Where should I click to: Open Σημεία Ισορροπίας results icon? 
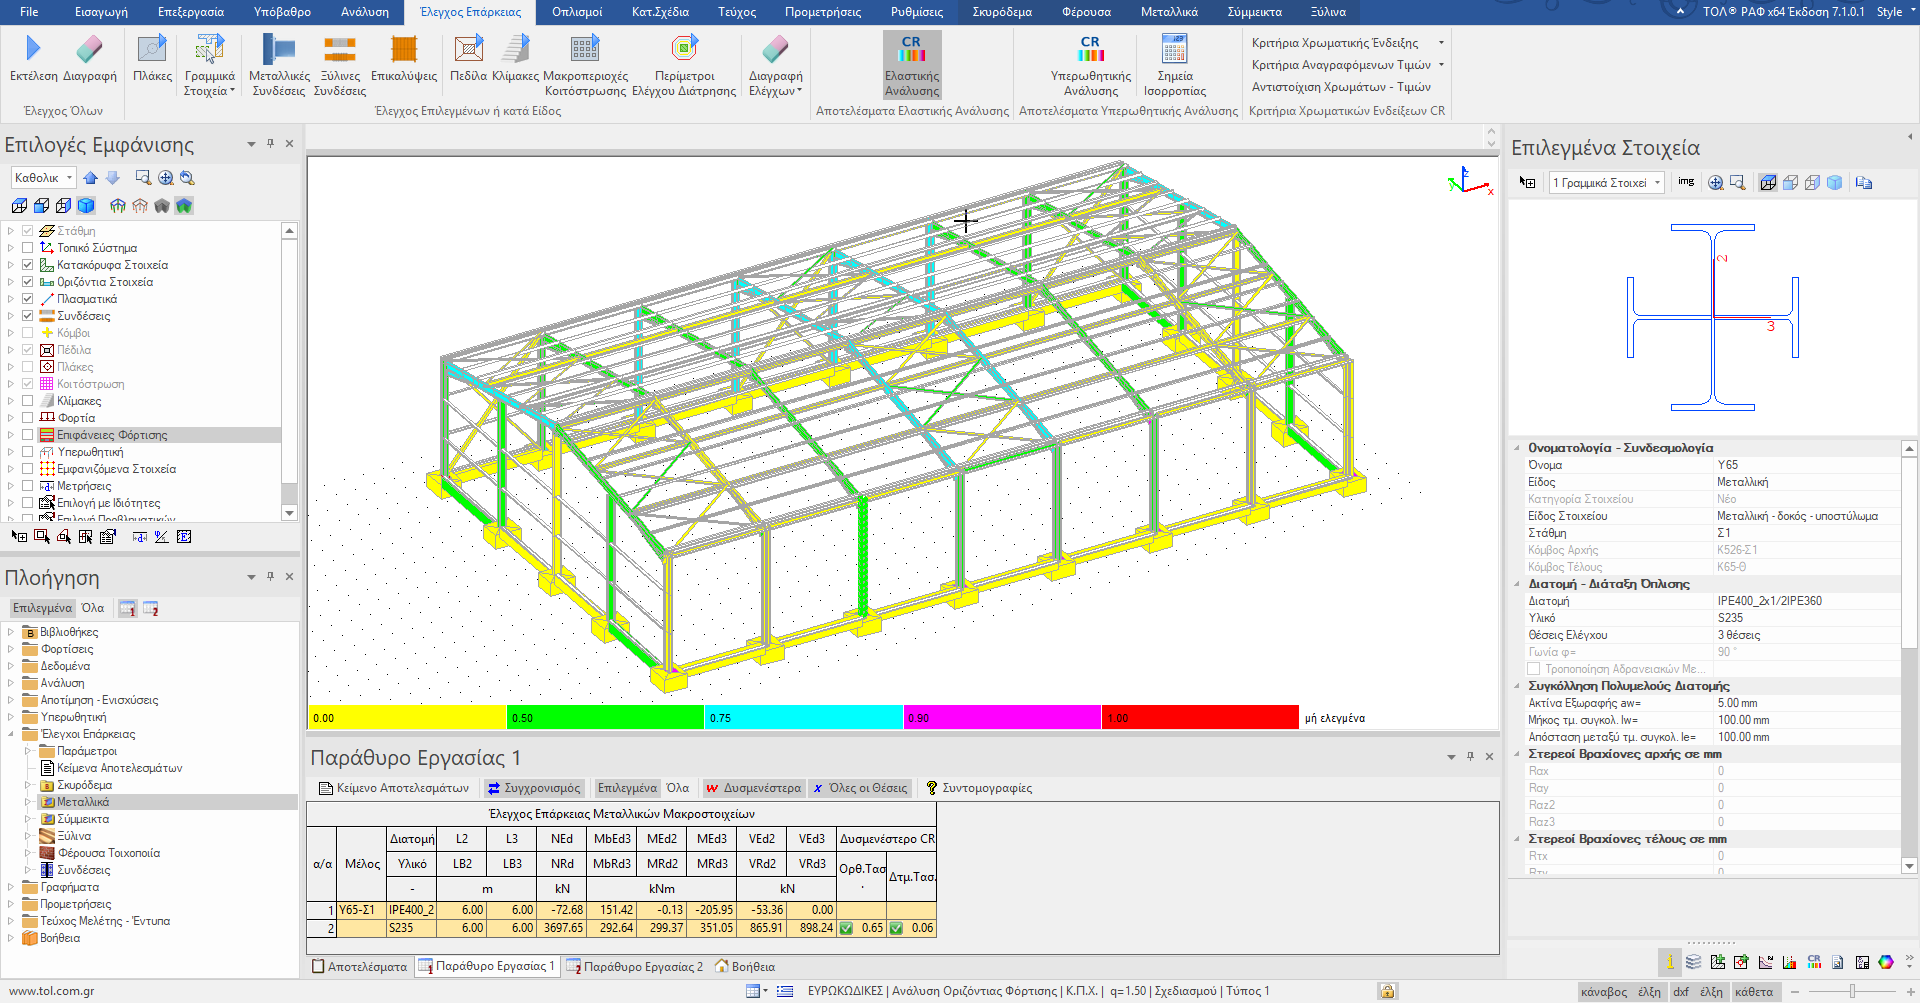[1174, 50]
